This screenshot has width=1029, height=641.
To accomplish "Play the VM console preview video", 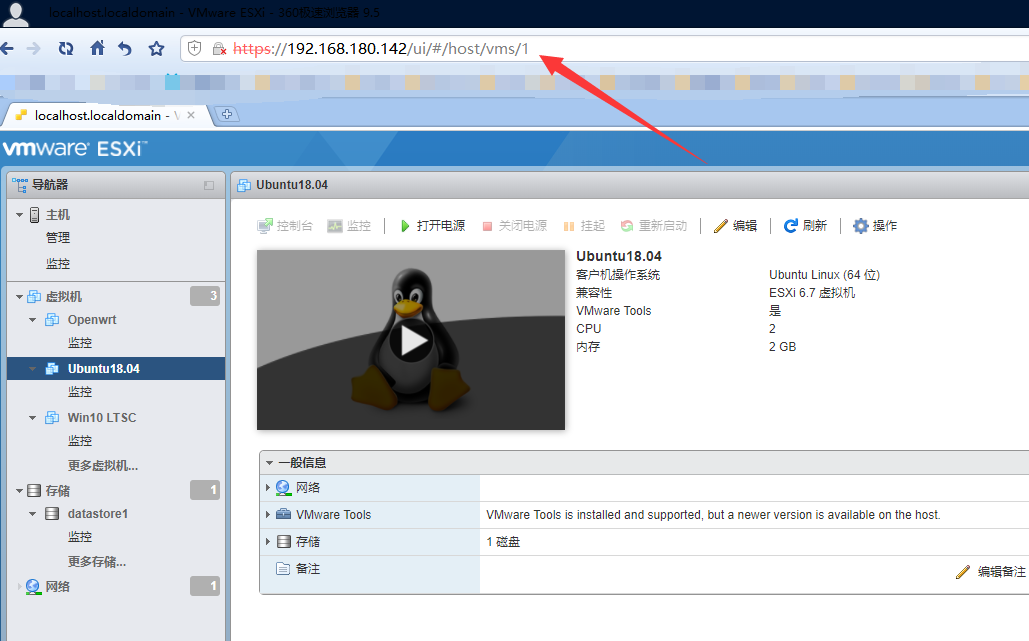I will click(x=410, y=340).
